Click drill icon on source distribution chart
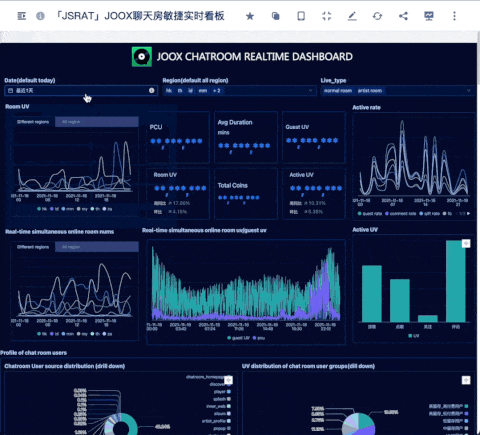The height and width of the screenshot is (435, 480). point(228,380)
